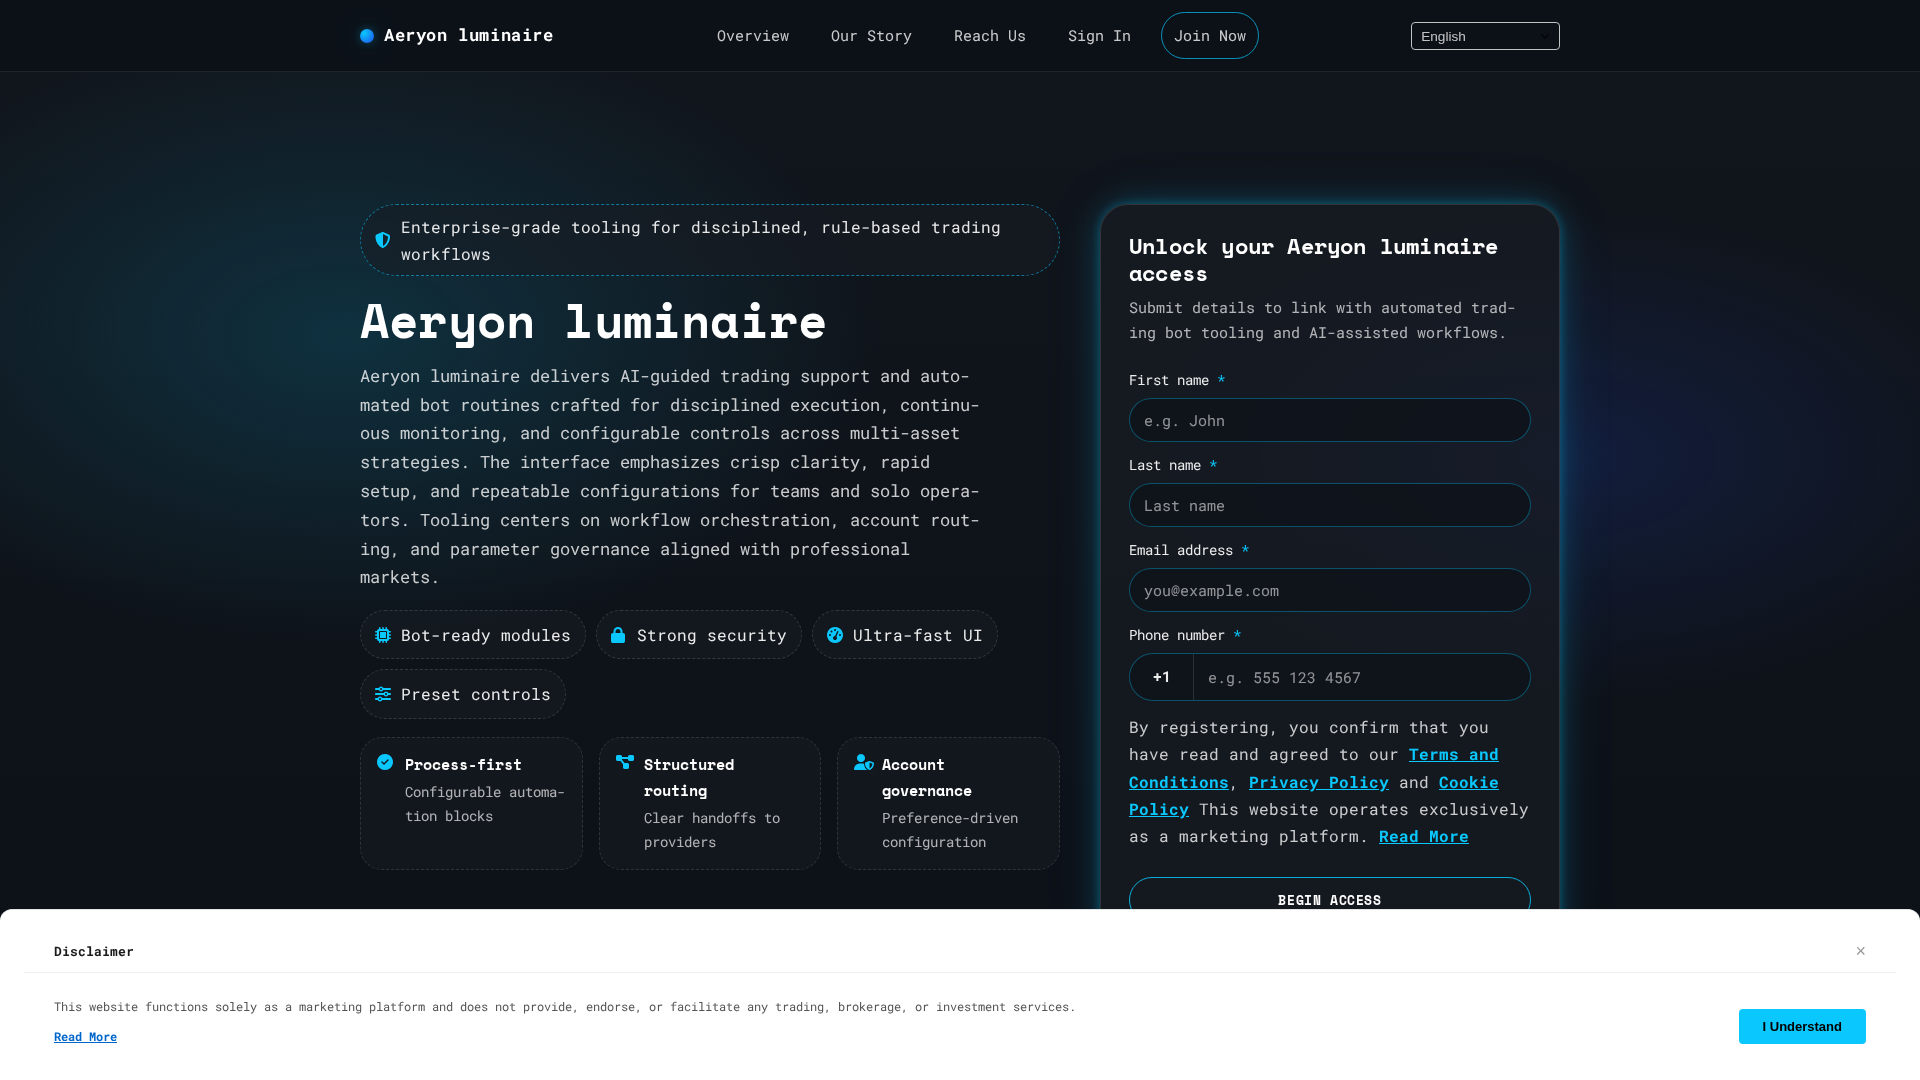Click the Bot-ready modules chip label
Screen dimensions: 1920x1080
(x=486, y=635)
